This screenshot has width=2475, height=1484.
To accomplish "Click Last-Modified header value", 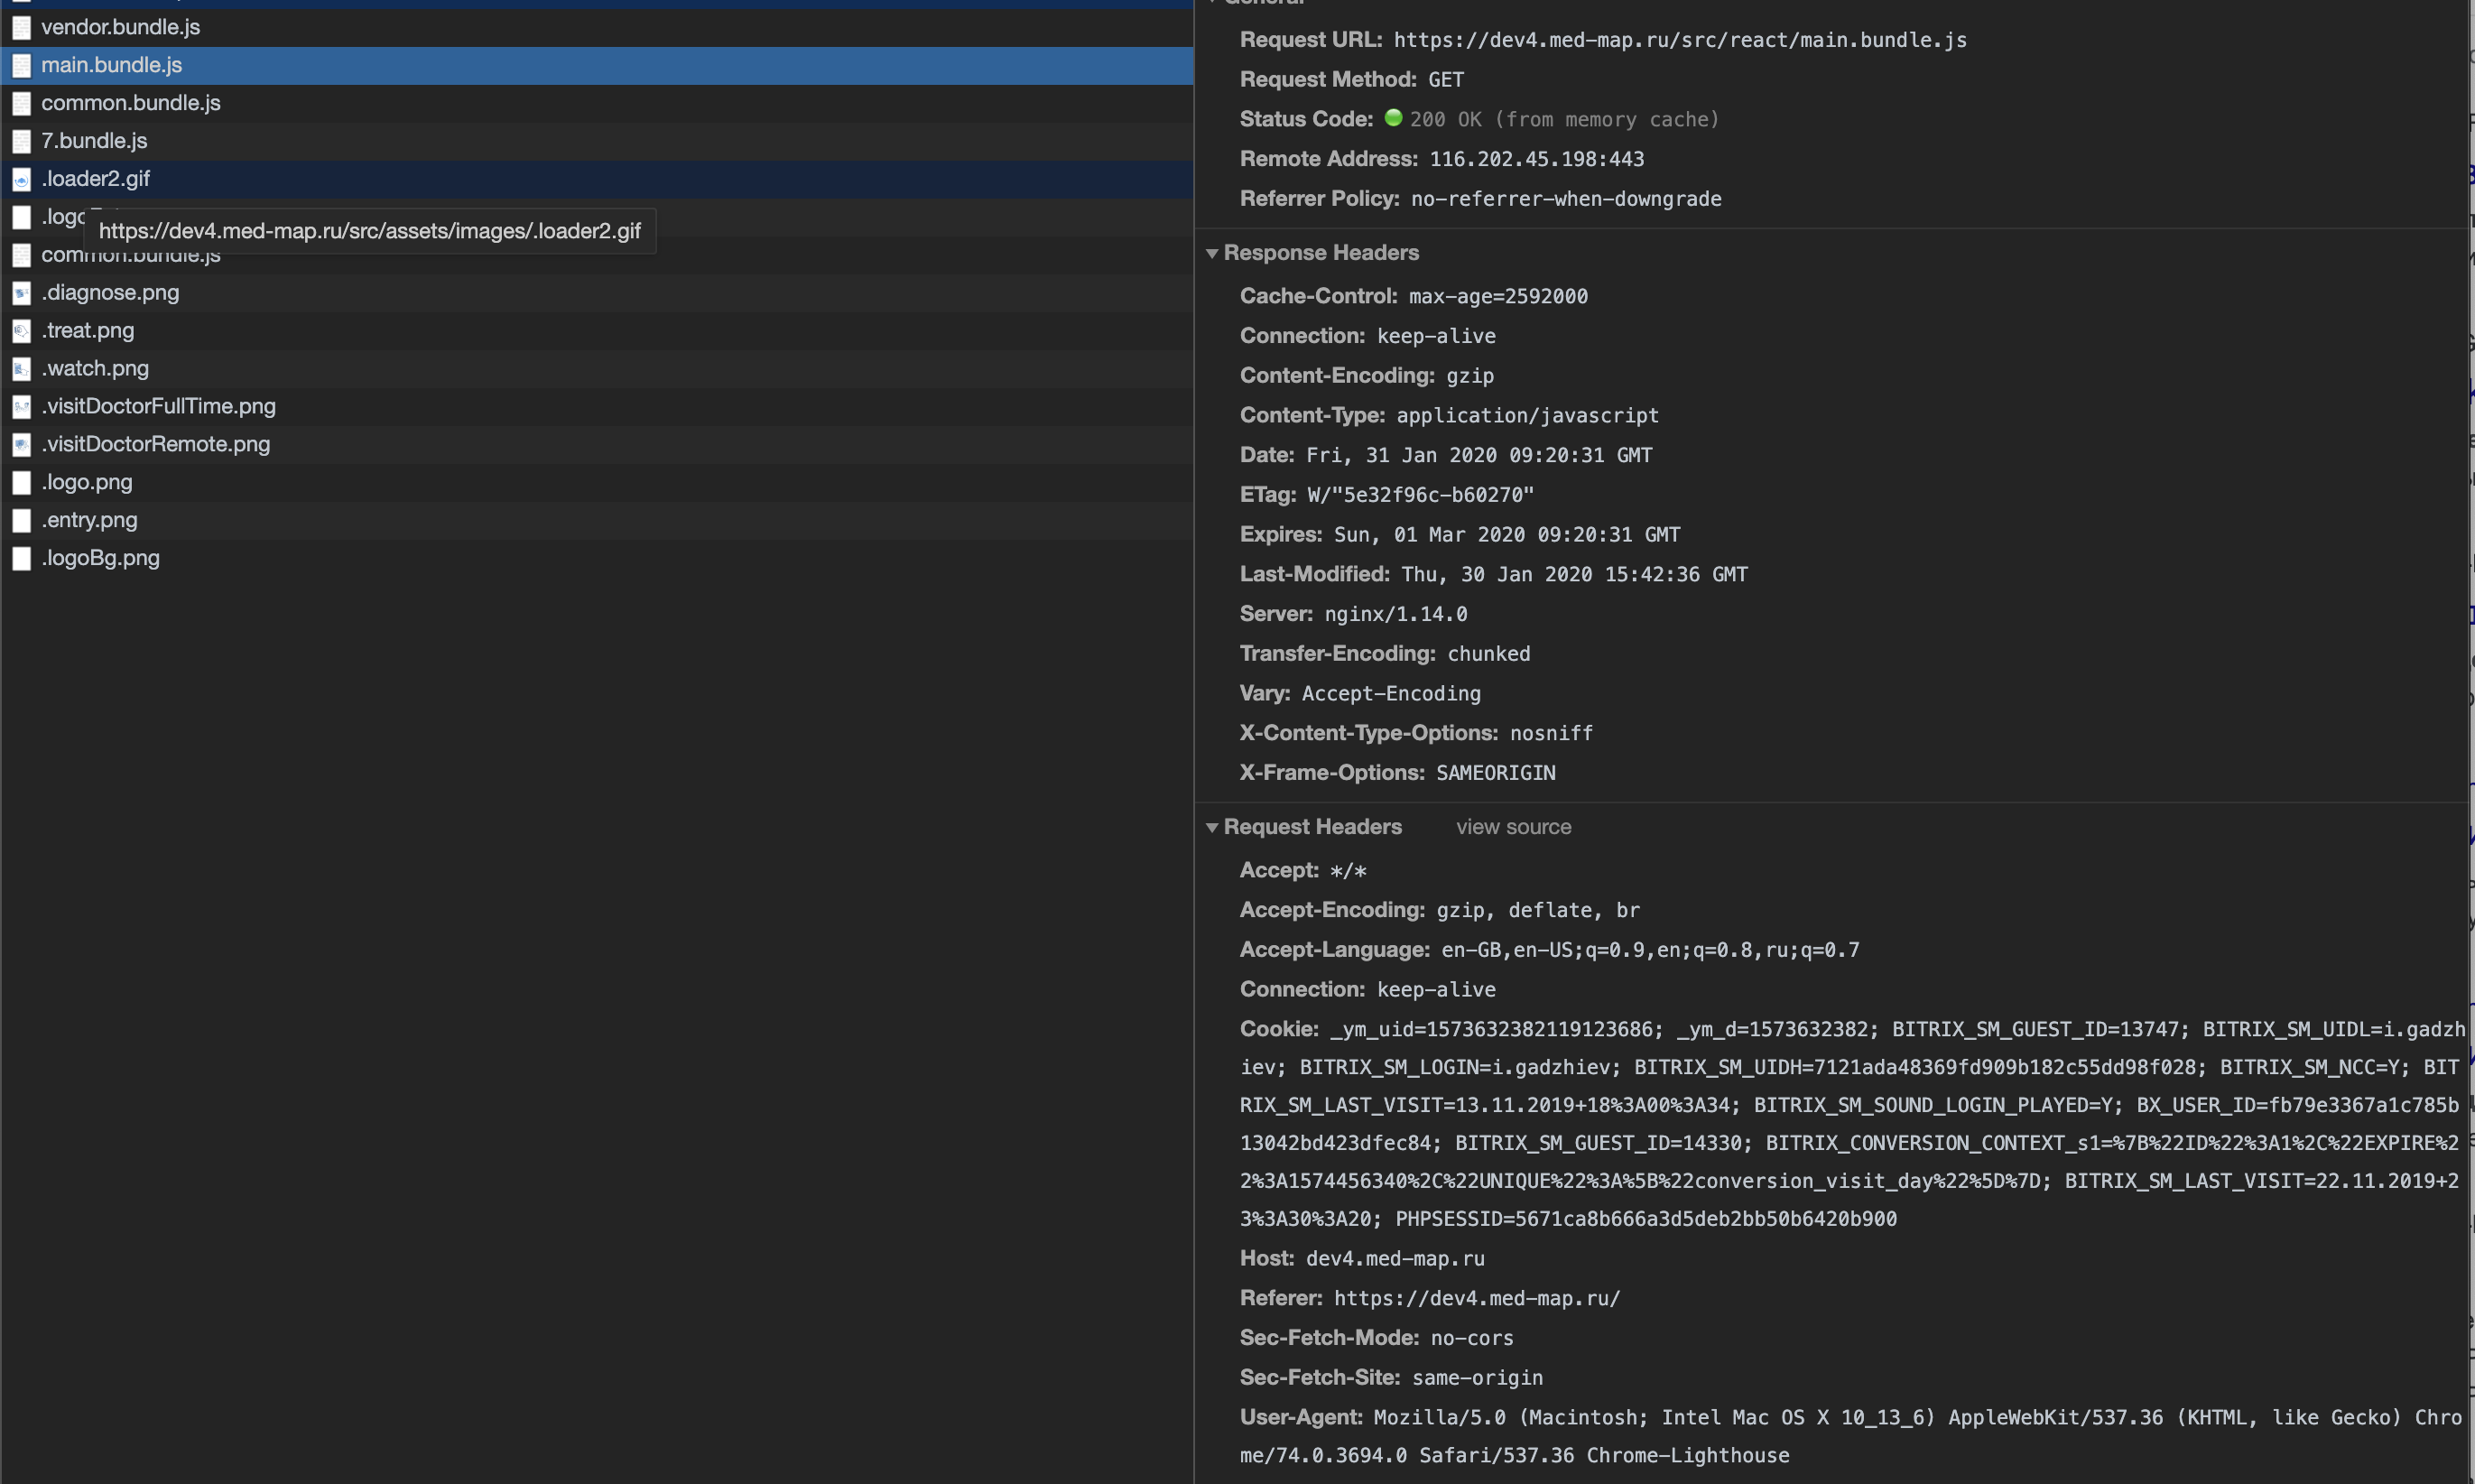I will coord(1575,575).
